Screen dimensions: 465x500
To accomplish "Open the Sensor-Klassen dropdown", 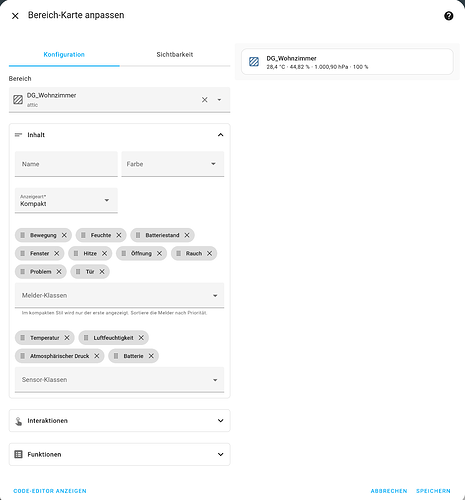I will coord(119,380).
